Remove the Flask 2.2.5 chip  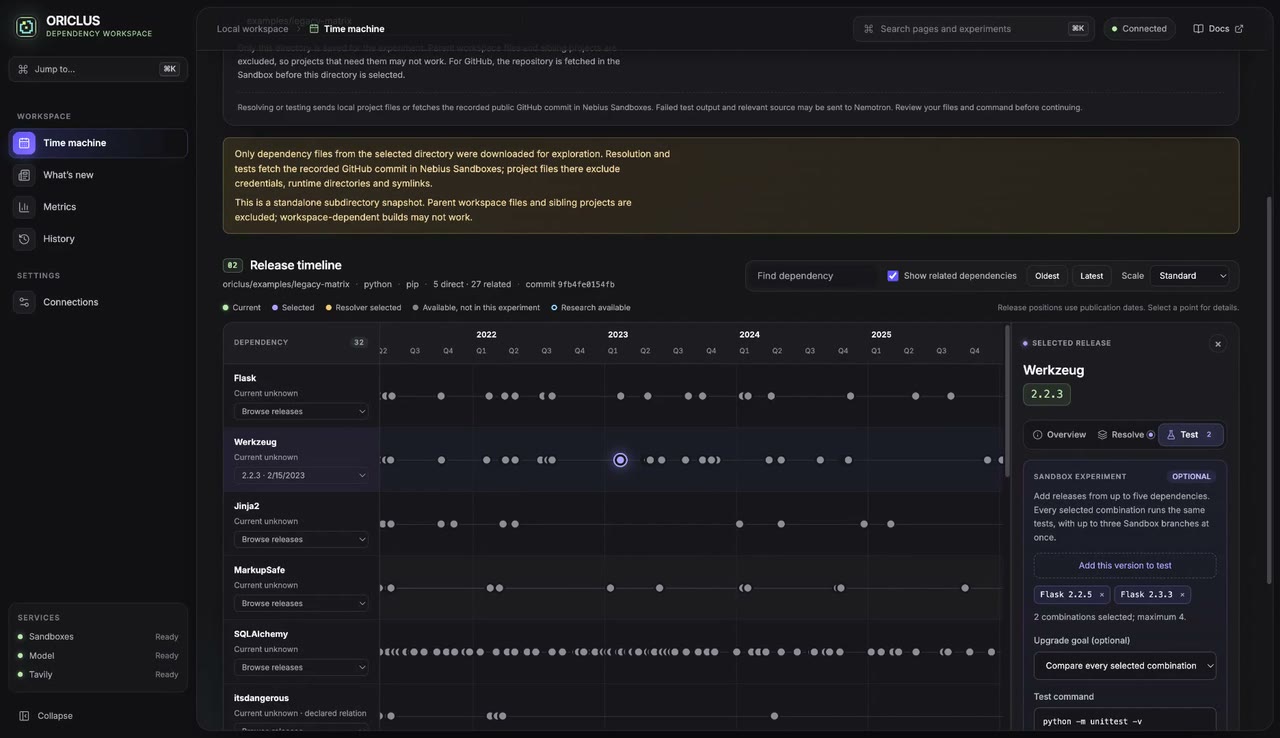click(x=1102, y=595)
